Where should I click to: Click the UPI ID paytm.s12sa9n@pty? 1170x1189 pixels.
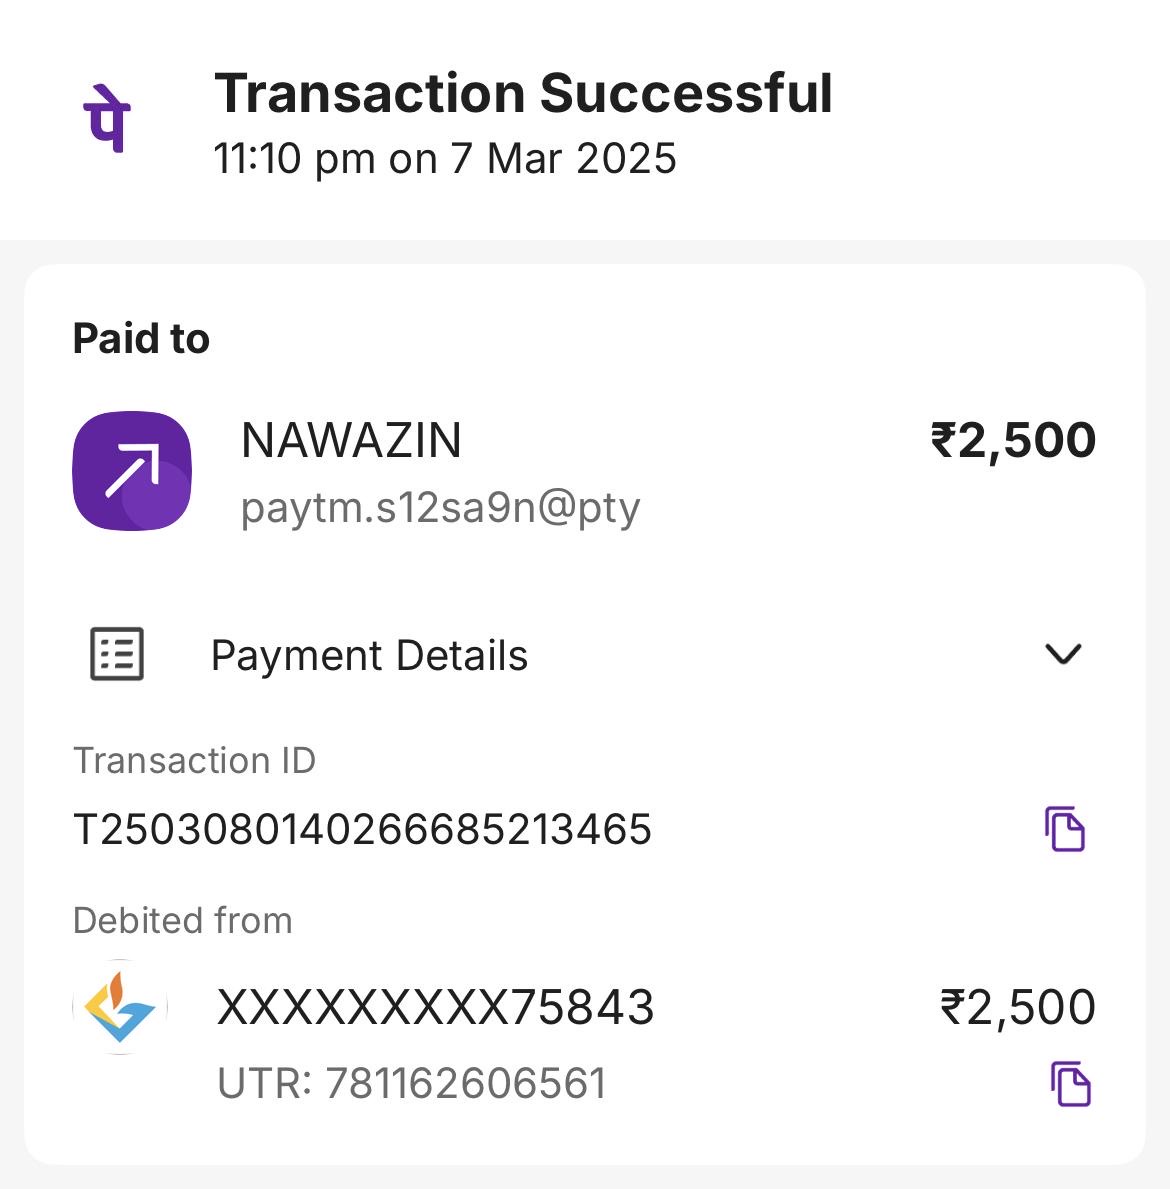[x=440, y=508]
